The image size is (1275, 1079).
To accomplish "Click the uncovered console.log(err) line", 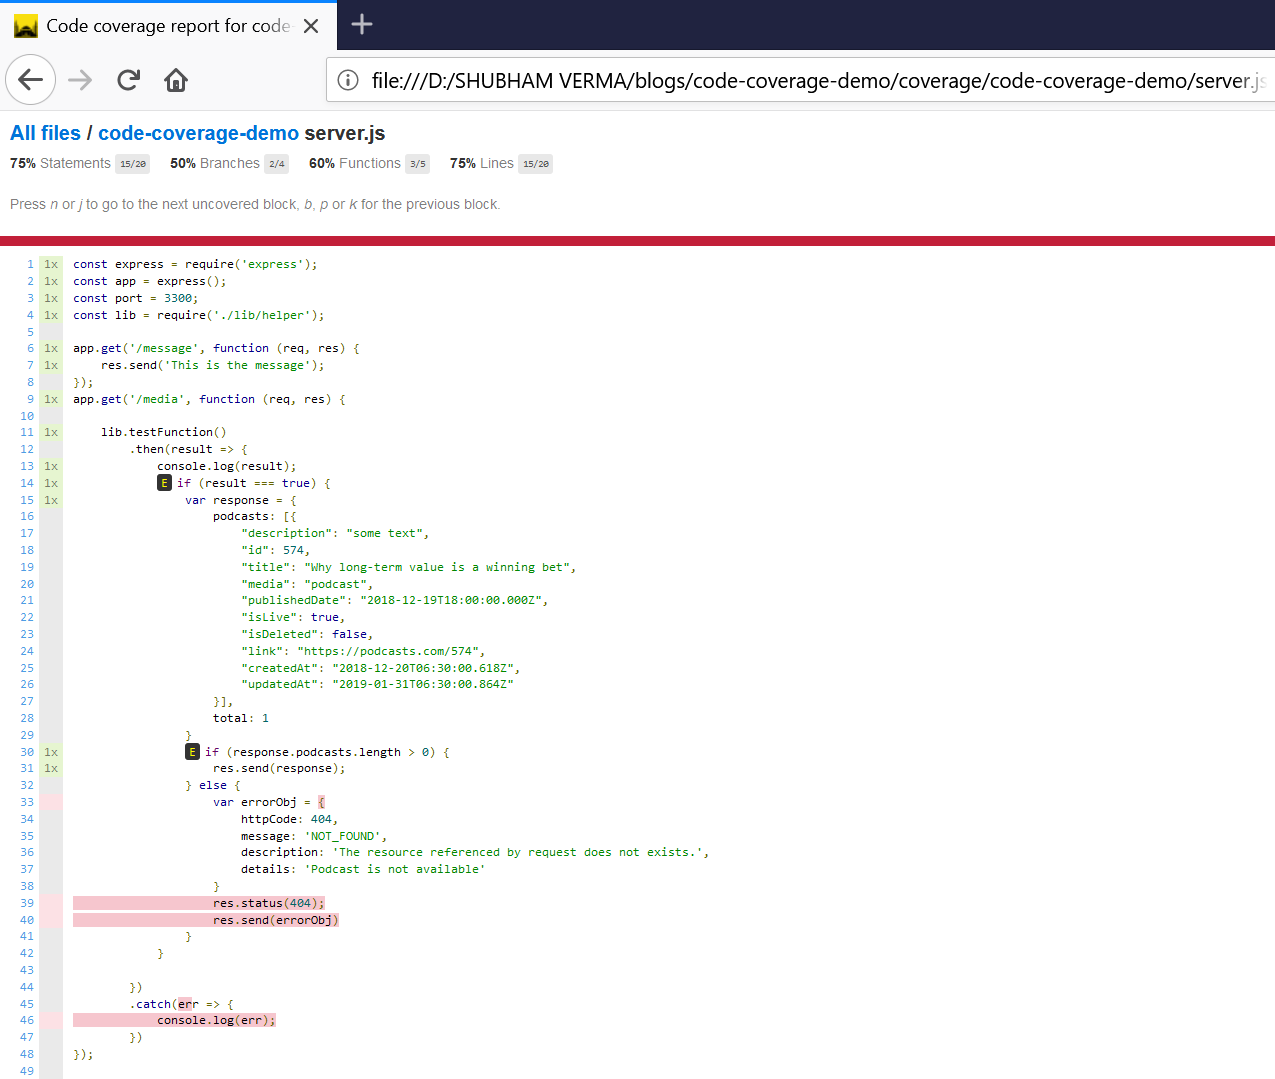I will pyautogui.click(x=216, y=1020).
